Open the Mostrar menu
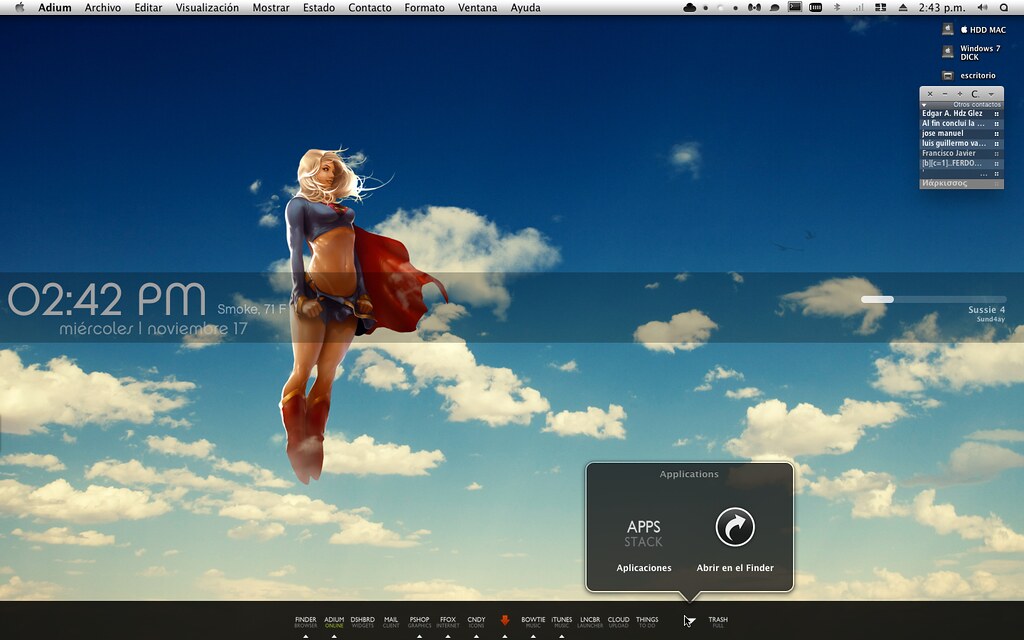 click(x=271, y=8)
